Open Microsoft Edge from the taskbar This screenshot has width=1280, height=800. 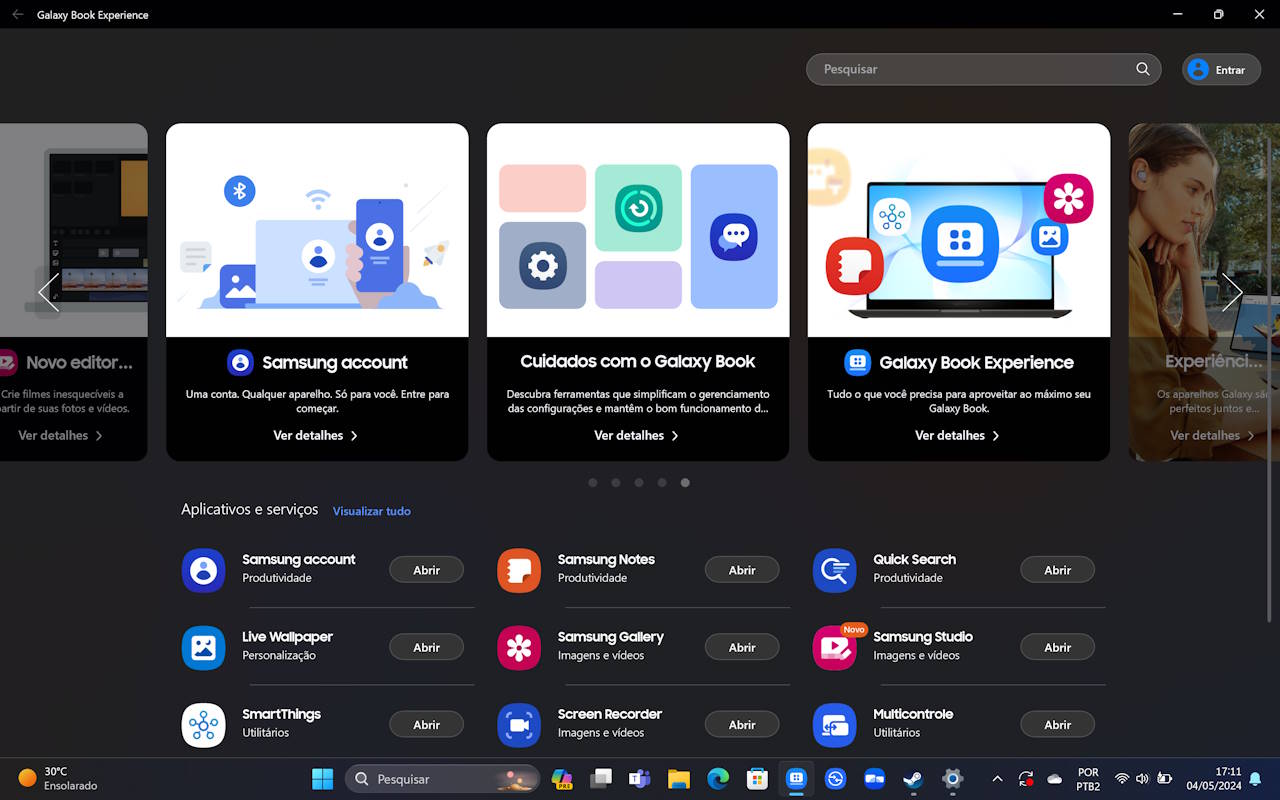(x=718, y=779)
